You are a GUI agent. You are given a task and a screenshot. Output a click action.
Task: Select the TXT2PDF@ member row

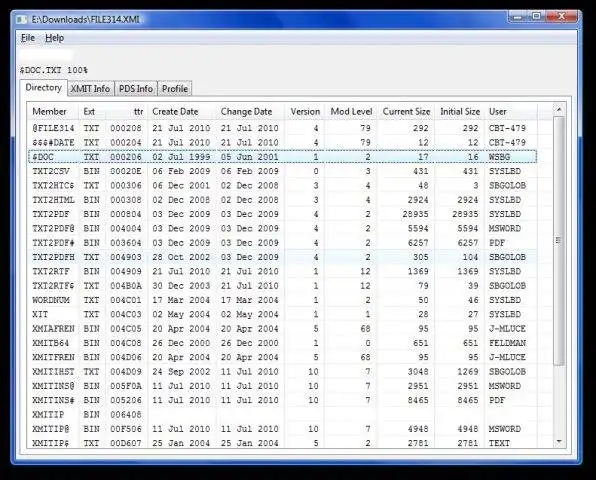[x=282, y=228]
